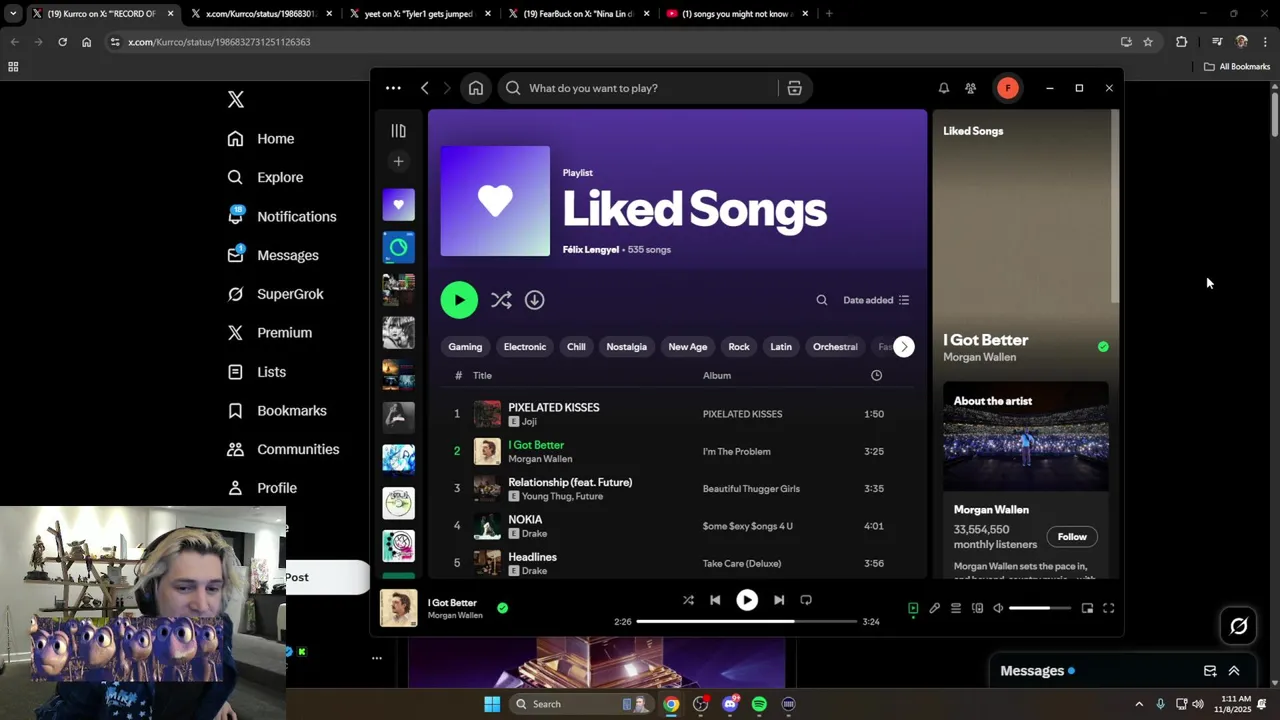1280x720 pixels.
Task: Adjust the Spotify volume slider
Action: point(1039,608)
